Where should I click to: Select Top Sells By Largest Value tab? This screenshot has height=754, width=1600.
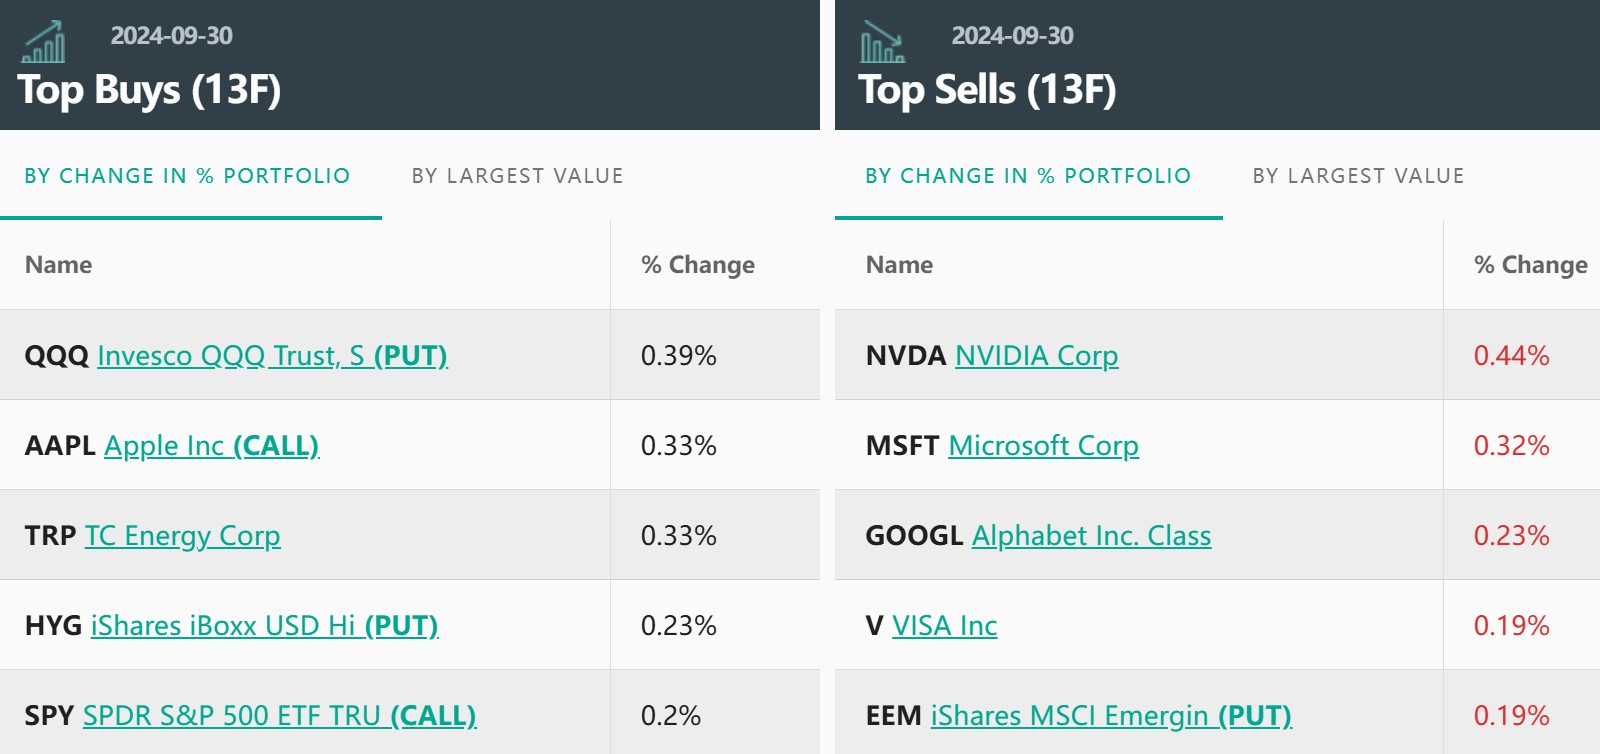tap(1358, 176)
